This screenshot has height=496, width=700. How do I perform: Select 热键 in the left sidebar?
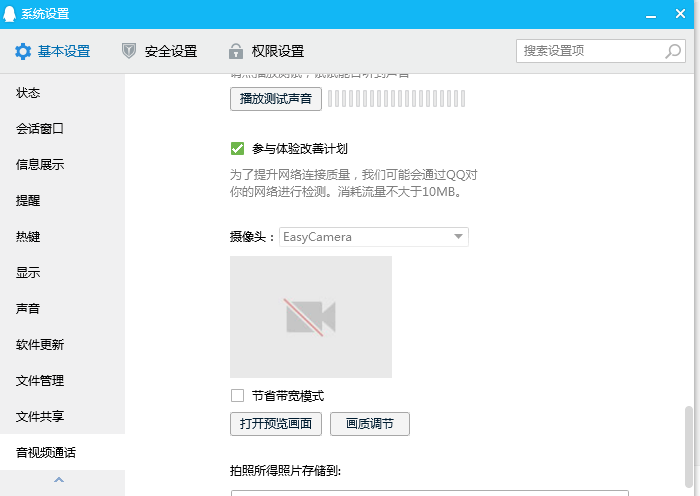coord(29,237)
